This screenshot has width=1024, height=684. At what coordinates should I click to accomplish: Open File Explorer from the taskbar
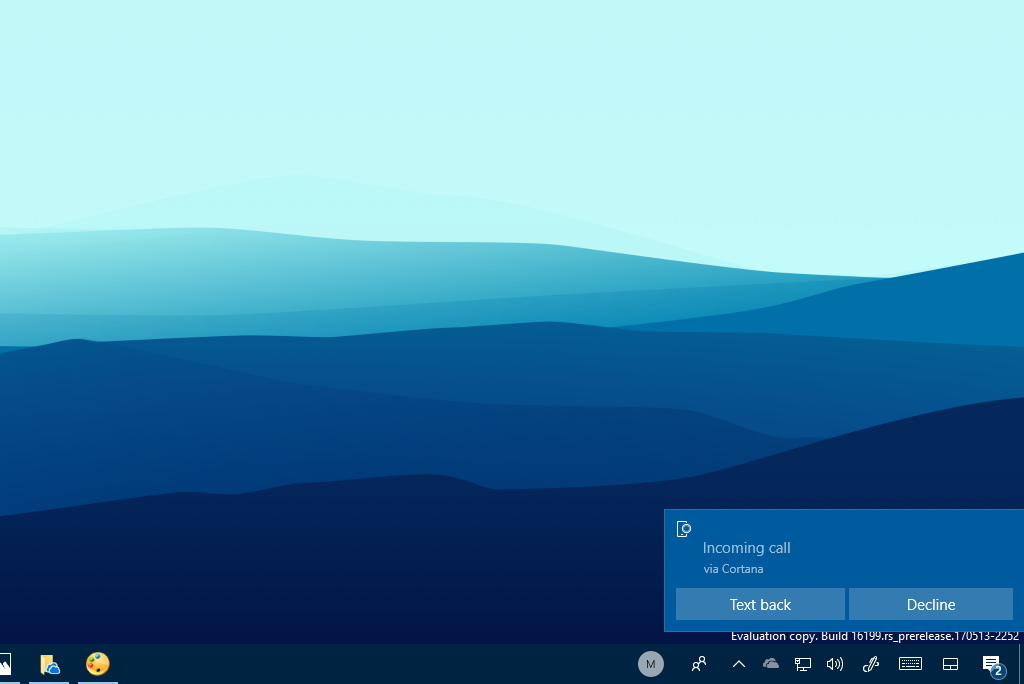click(49, 664)
